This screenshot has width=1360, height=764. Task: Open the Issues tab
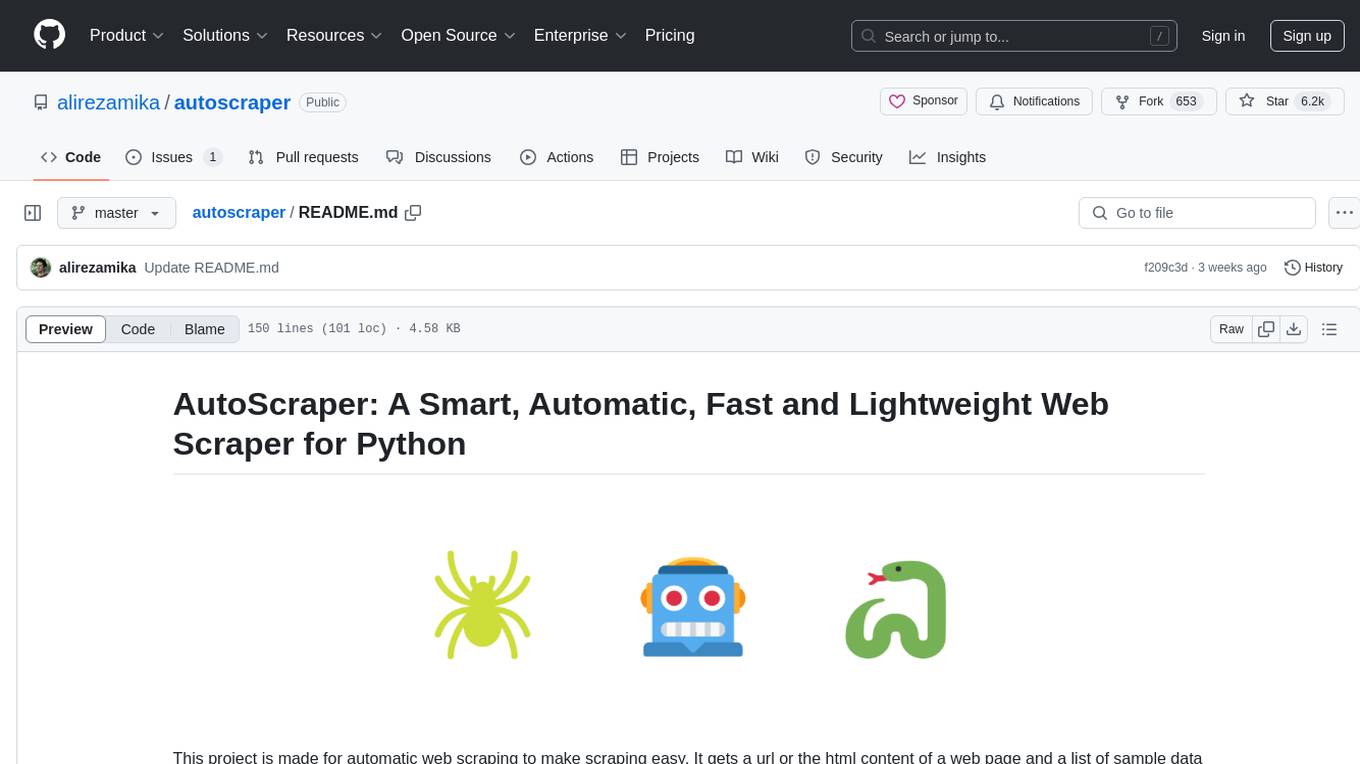[174, 157]
